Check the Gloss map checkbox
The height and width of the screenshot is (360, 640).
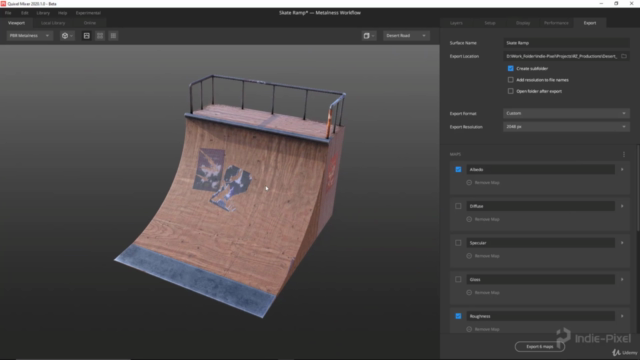pos(458,280)
